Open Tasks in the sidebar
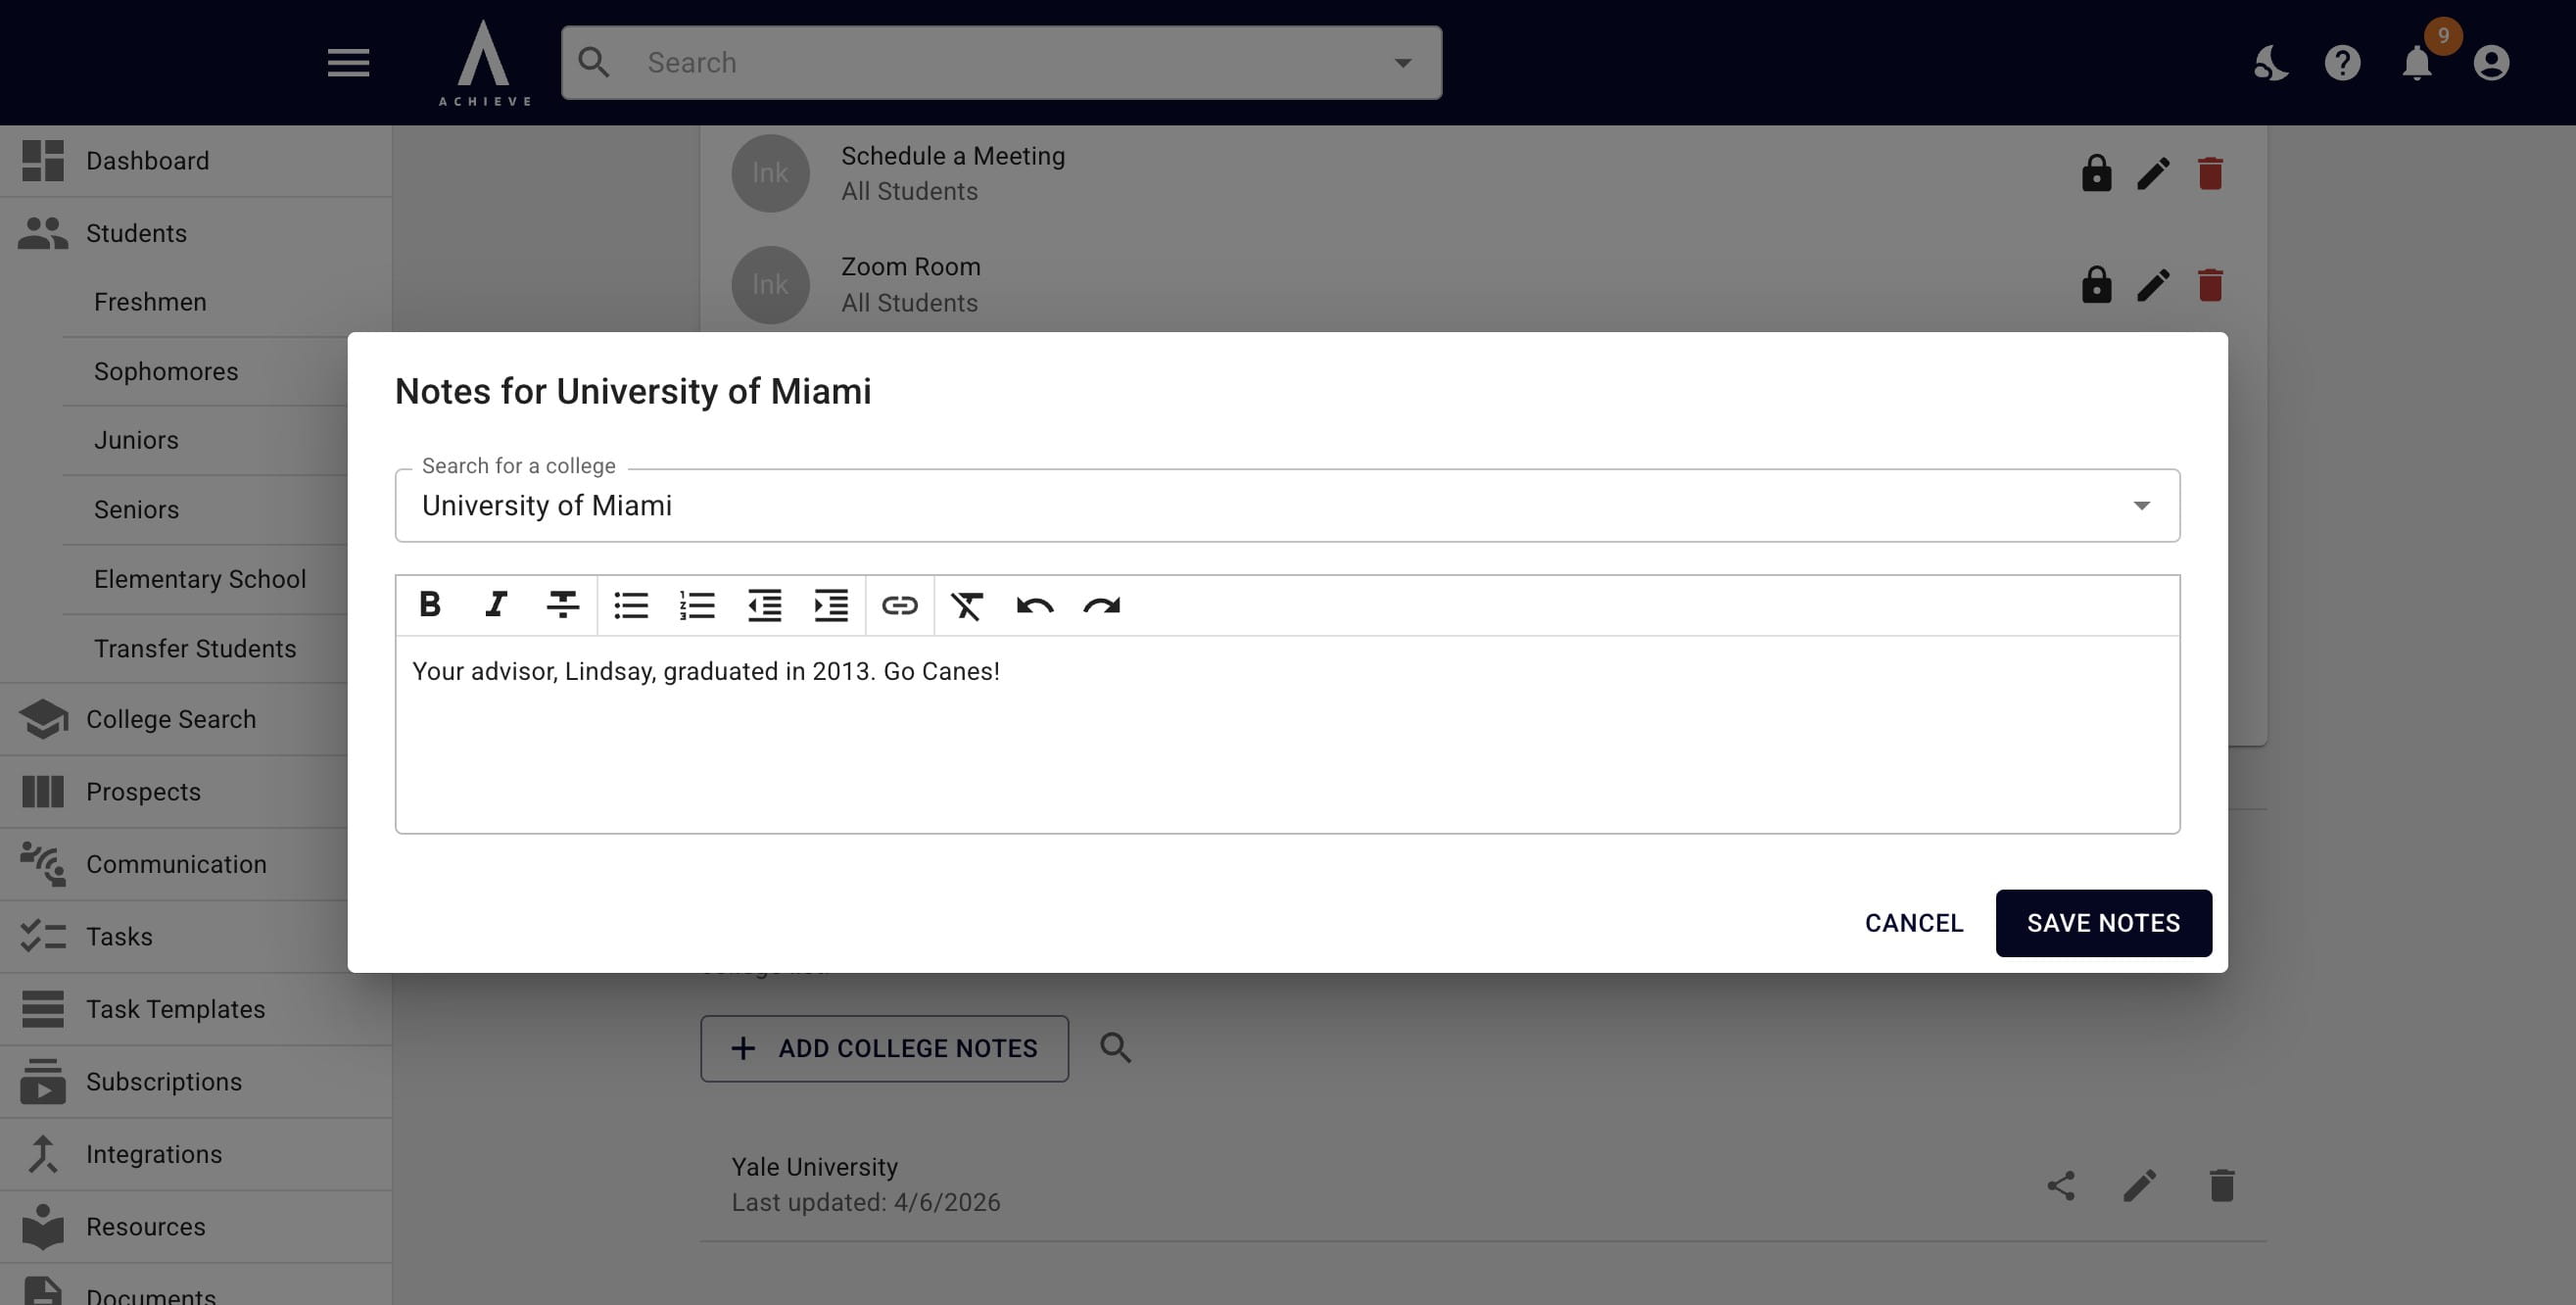Viewport: 2576px width, 1305px height. 174,936
